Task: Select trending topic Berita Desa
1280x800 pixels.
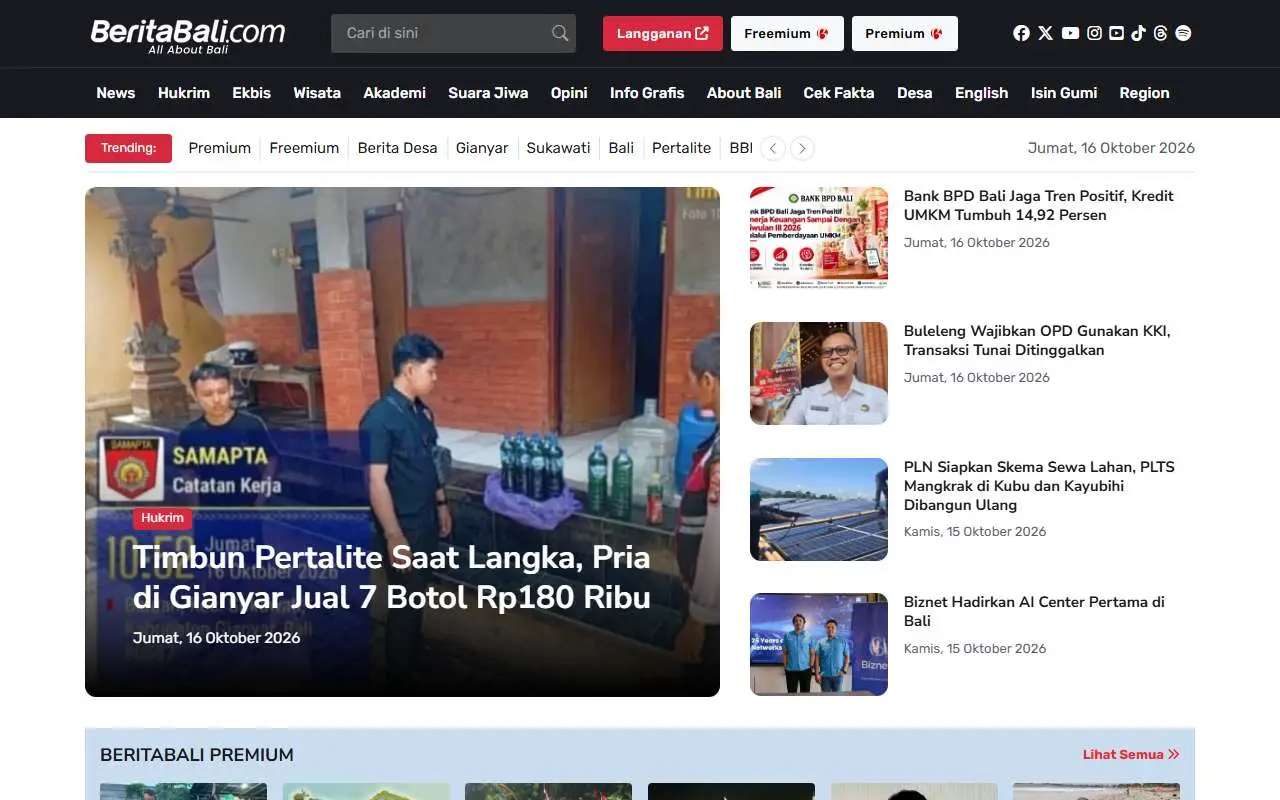Action: click(x=398, y=148)
